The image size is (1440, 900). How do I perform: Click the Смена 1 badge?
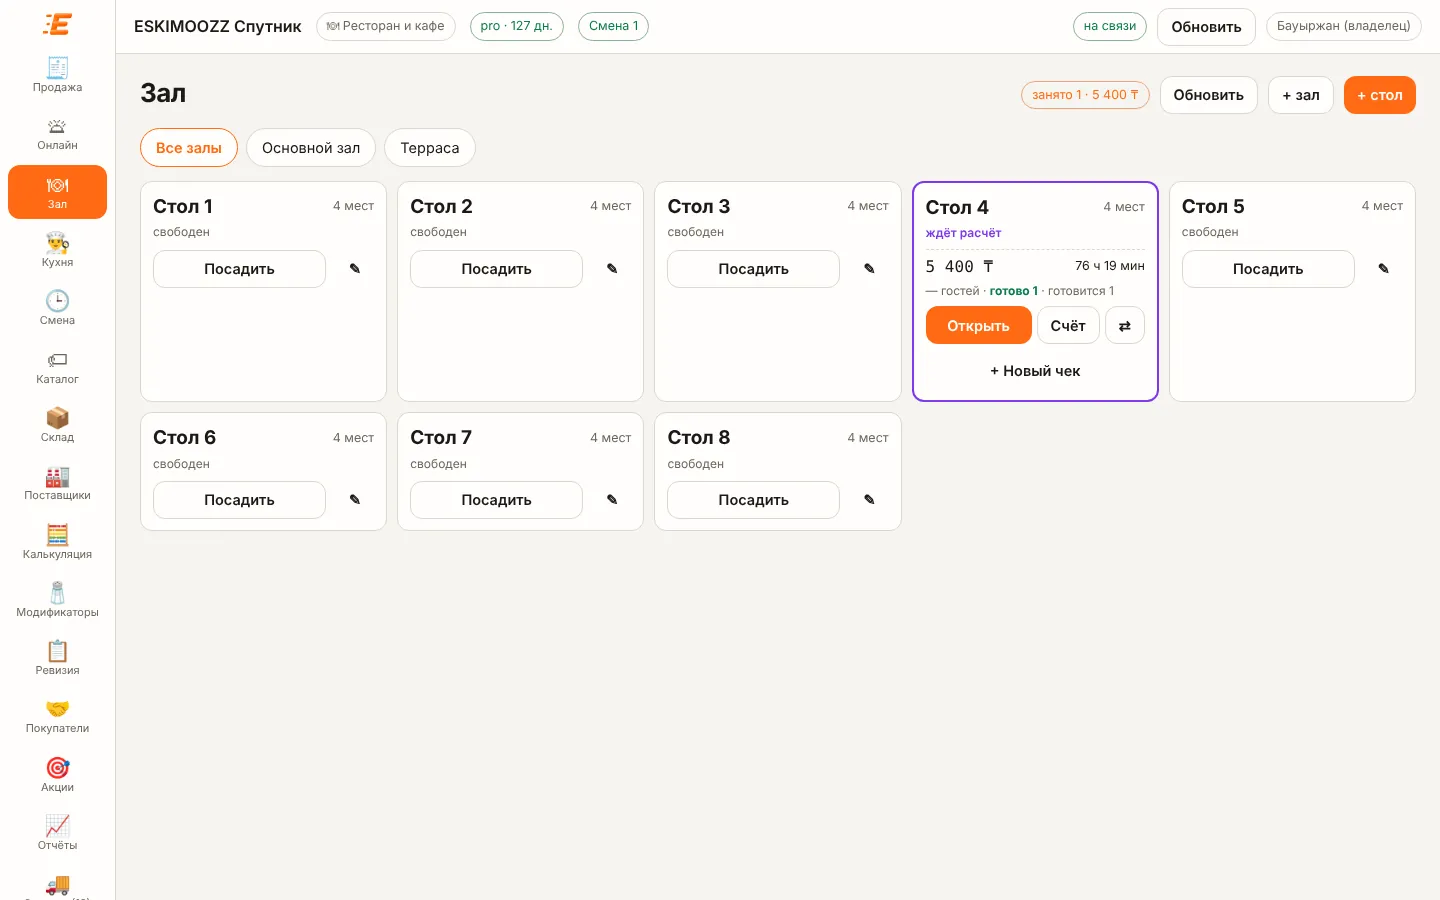pyautogui.click(x=613, y=26)
